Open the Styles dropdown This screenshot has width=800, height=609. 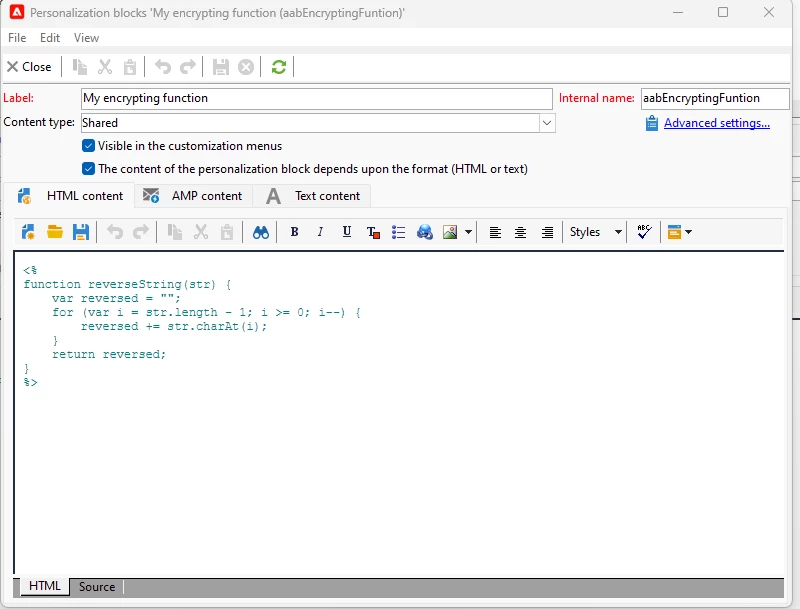595,232
